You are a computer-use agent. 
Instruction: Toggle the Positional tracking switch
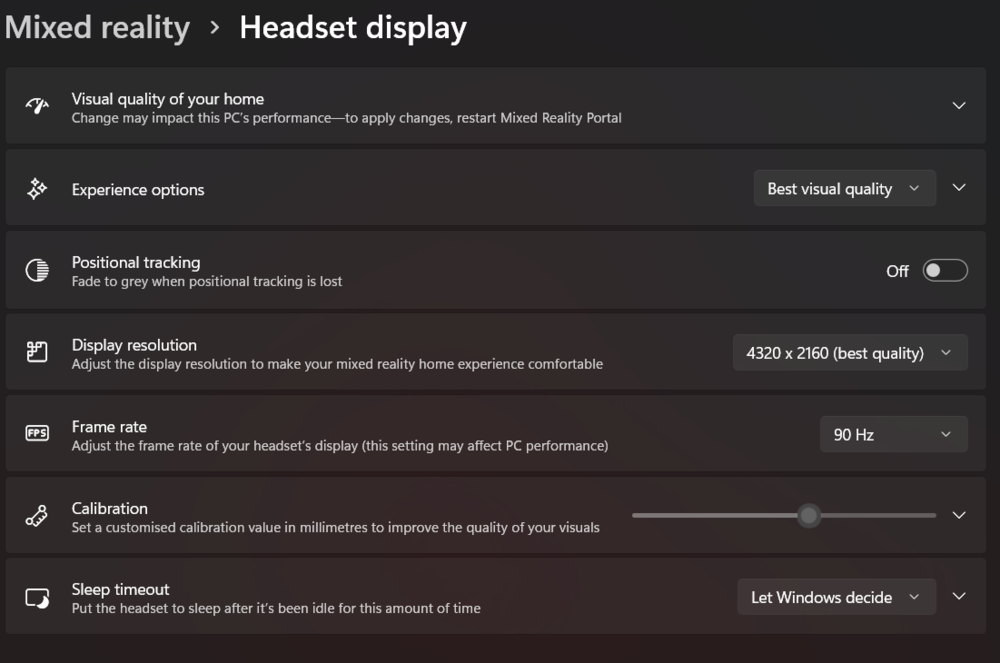click(x=945, y=271)
